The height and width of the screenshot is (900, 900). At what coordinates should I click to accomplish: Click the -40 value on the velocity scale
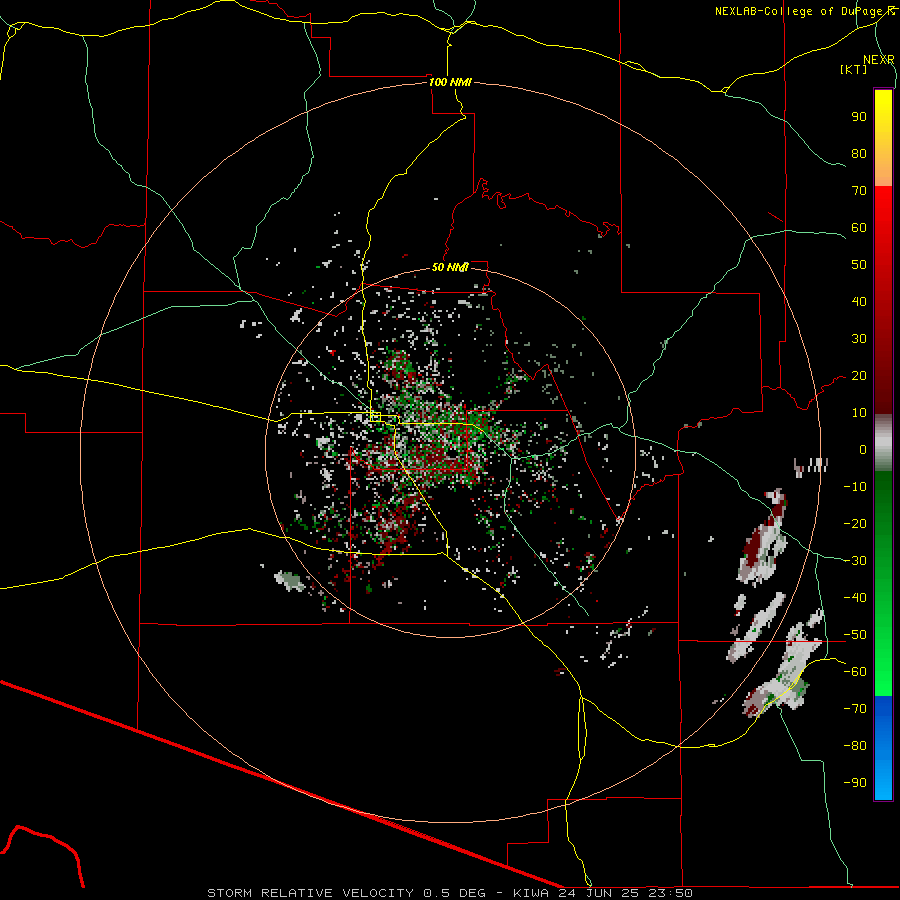tap(855, 598)
